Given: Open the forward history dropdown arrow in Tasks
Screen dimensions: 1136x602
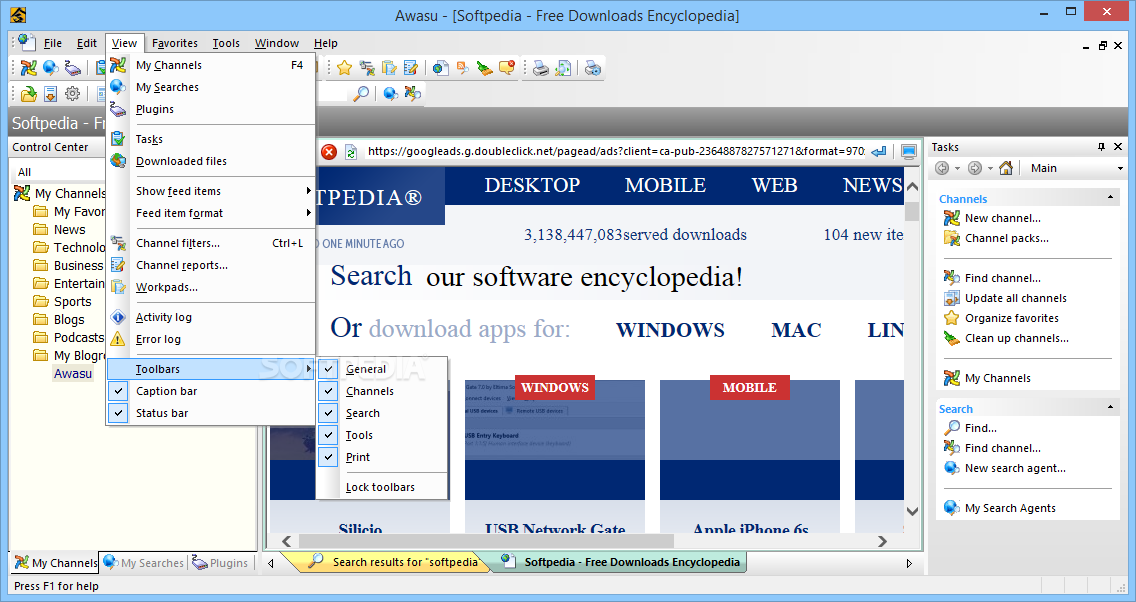Looking at the screenshot, I should coord(990,169).
